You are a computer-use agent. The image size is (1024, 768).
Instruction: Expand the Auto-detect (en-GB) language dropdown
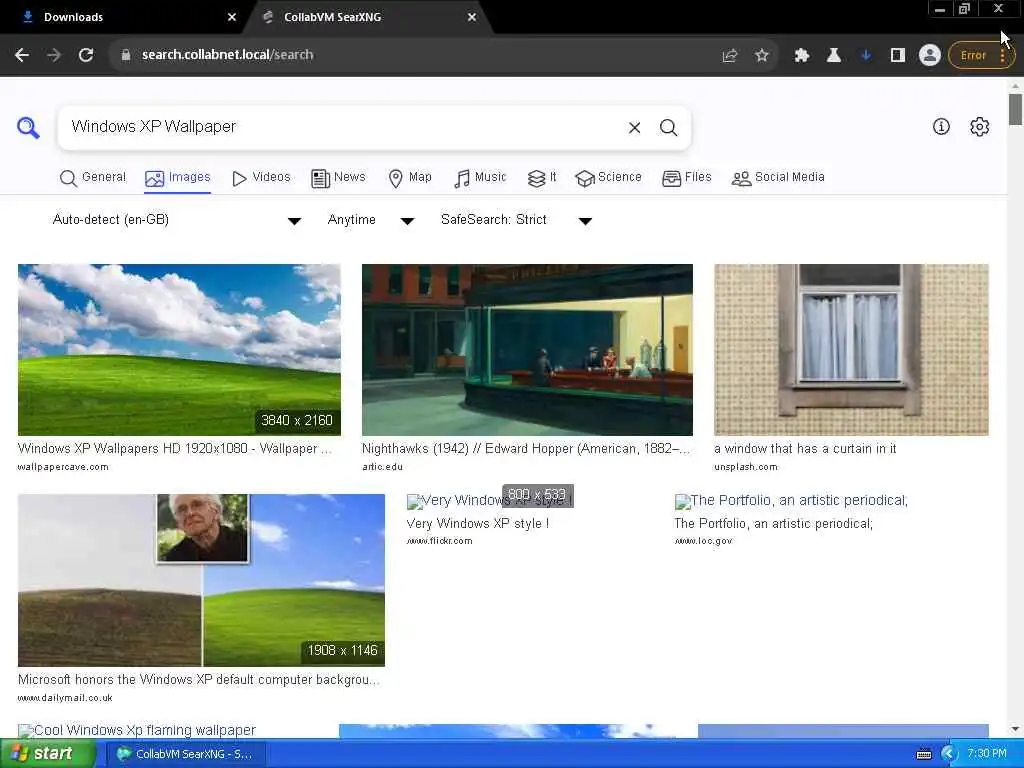pyautogui.click(x=176, y=220)
